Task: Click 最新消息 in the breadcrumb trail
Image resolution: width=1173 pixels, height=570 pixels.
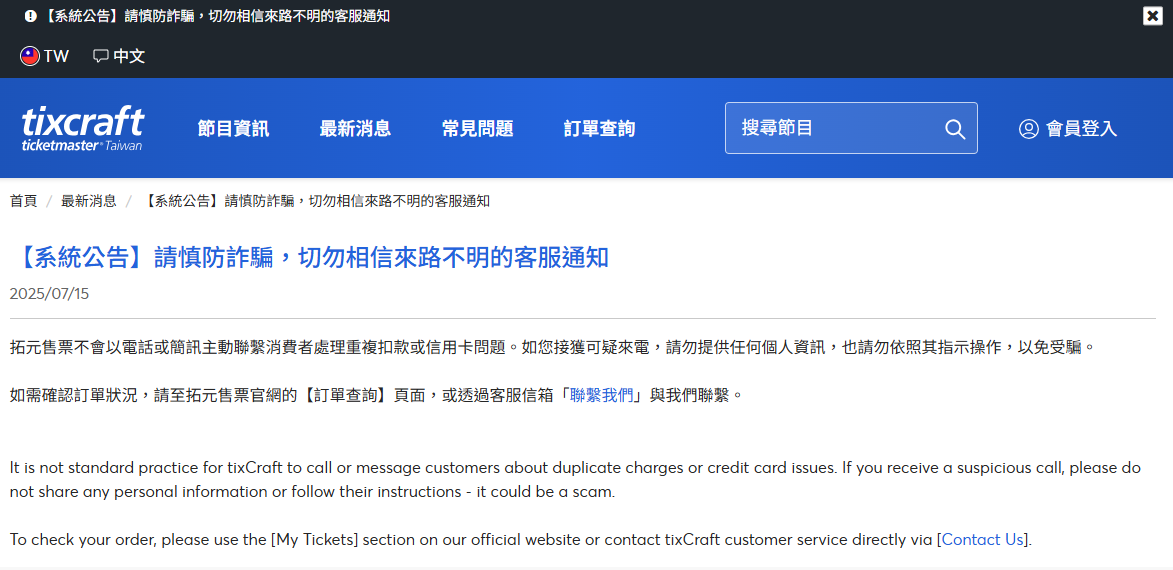Action: click(88, 201)
